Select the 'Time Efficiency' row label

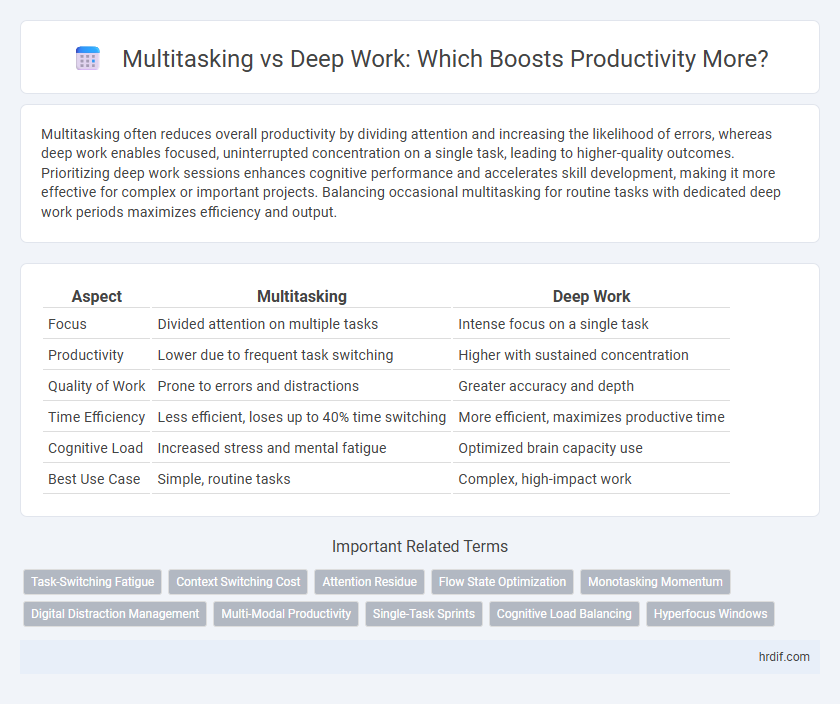pos(96,417)
